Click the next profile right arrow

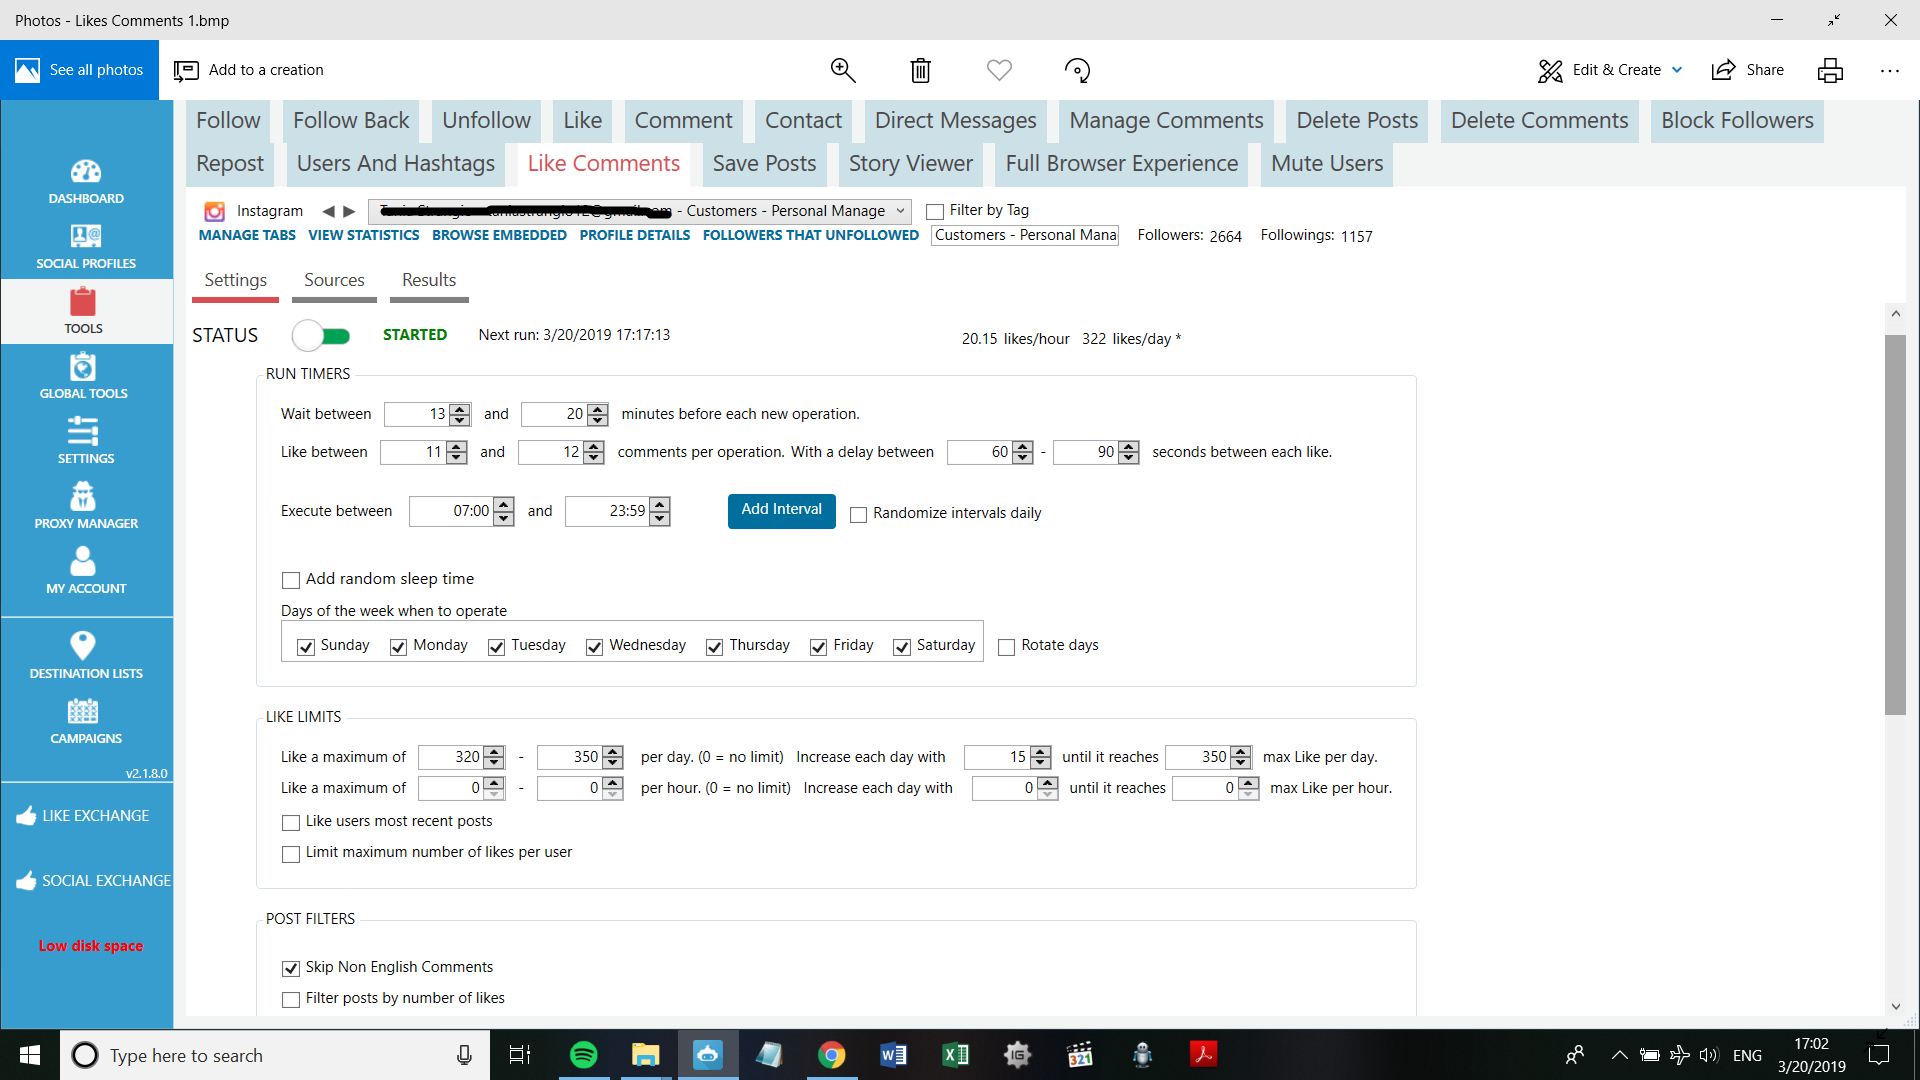click(x=349, y=212)
